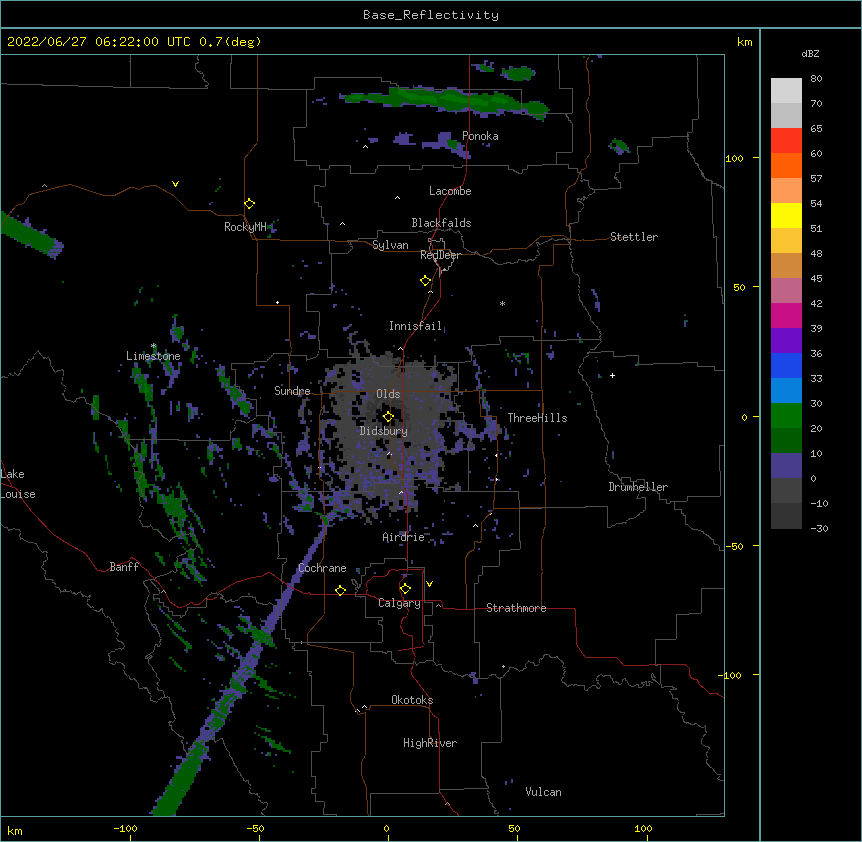Select the yellow station marker near RockyMH
The width and height of the screenshot is (862, 842).
pyautogui.click(x=250, y=204)
